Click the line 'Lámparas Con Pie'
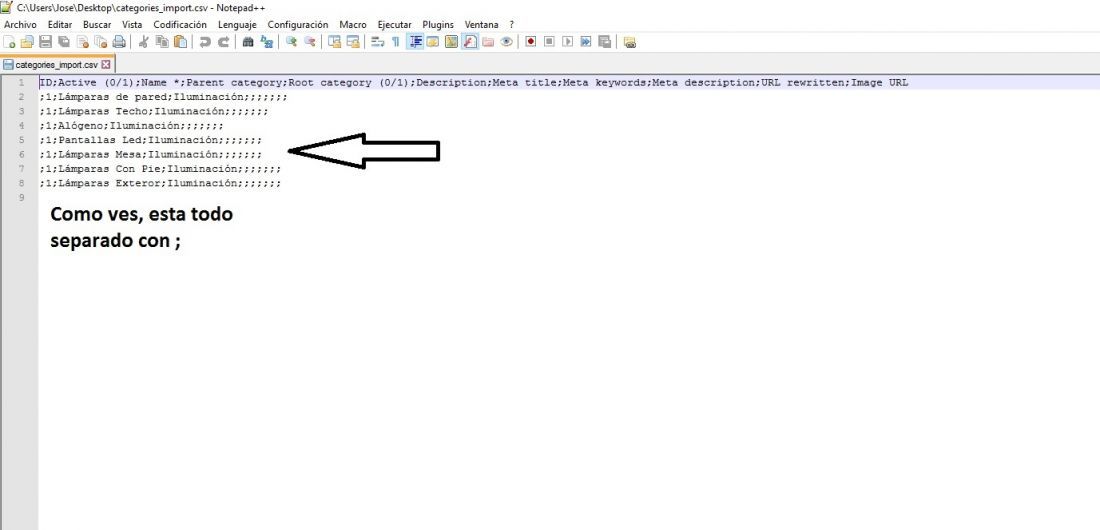The image size is (1100, 530). pyautogui.click(x=160, y=168)
